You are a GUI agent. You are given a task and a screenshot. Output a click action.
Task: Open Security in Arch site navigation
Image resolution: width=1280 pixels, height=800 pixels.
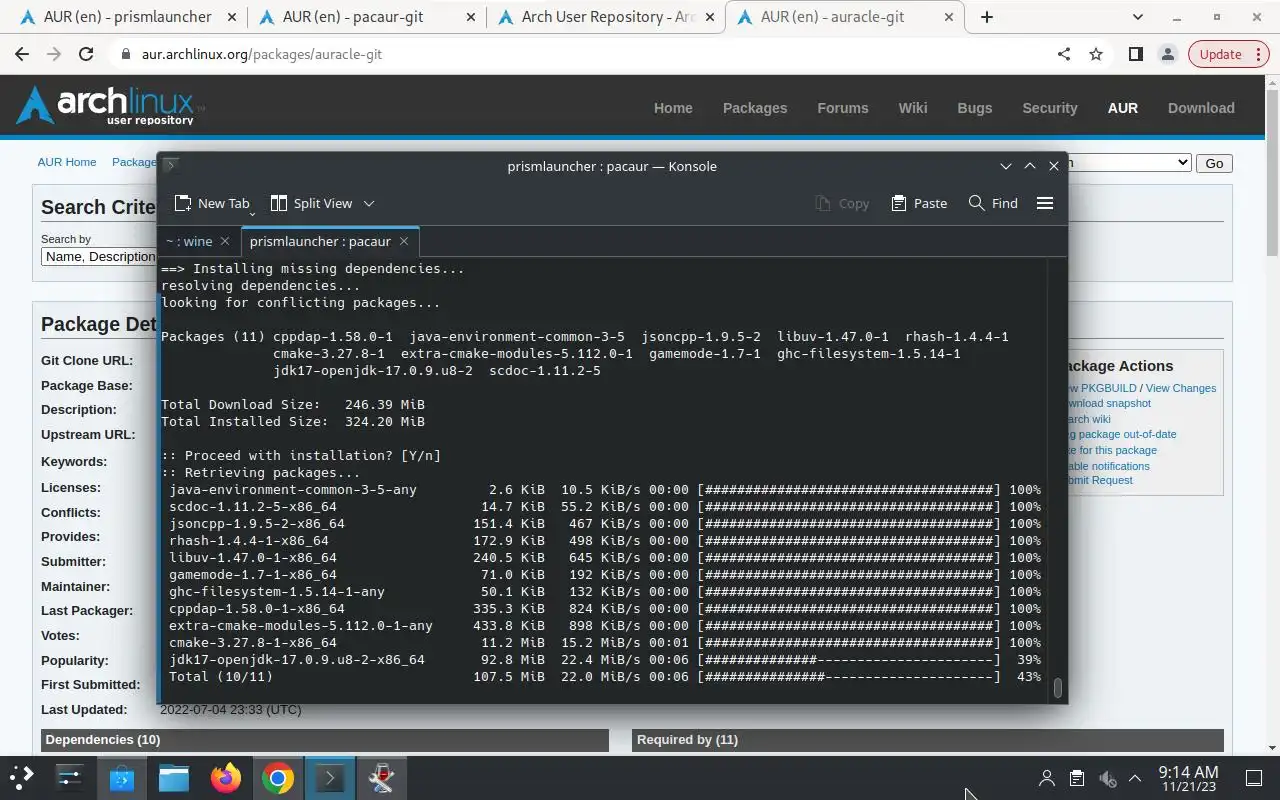pyautogui.click(x=1050, y=108)
